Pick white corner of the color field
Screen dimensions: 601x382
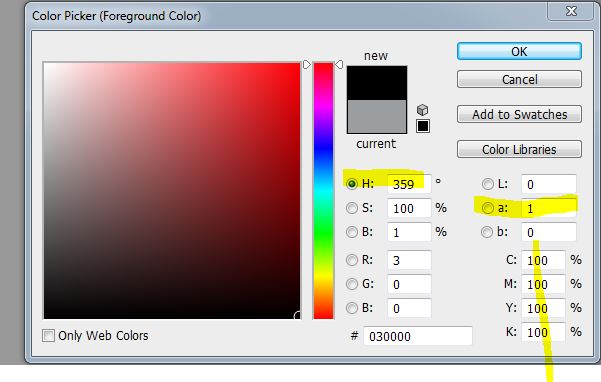pos(46,66)
